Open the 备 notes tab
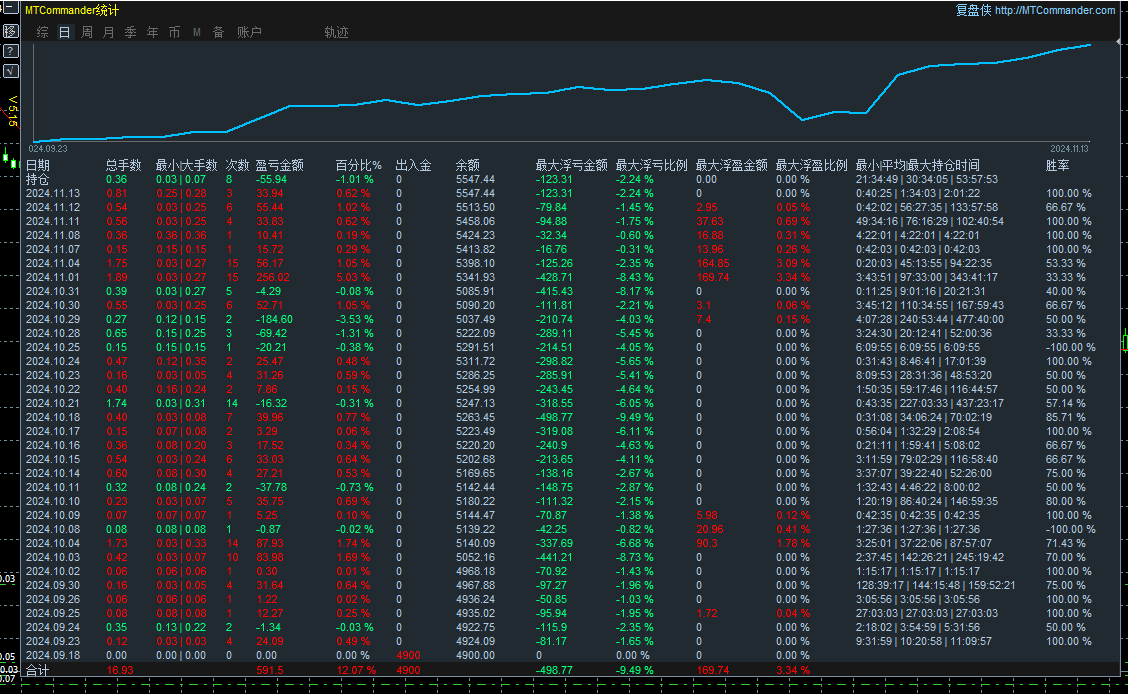Screen dimensions: 1128x694 click(x=218, y=32)
